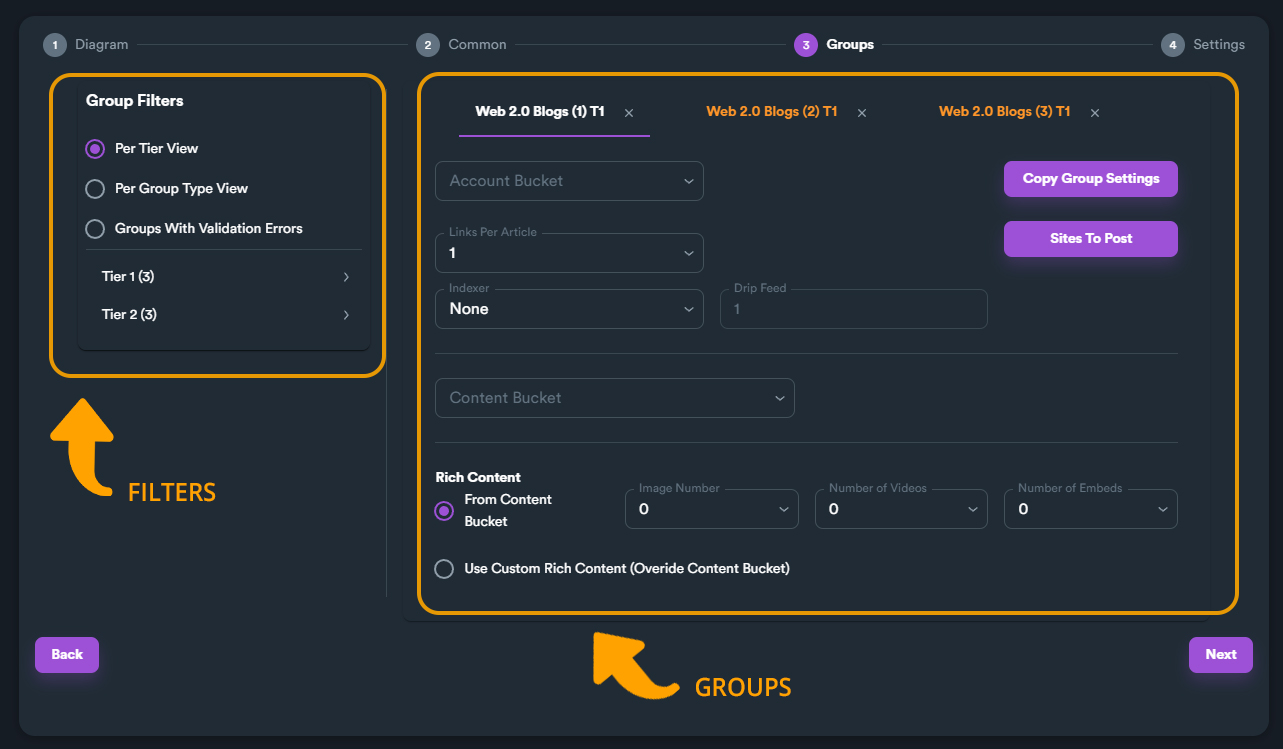The image size is (1283, 749).
Task: Click the Group Filters heading
Action: pyautogui.click(x=135, y=101)
